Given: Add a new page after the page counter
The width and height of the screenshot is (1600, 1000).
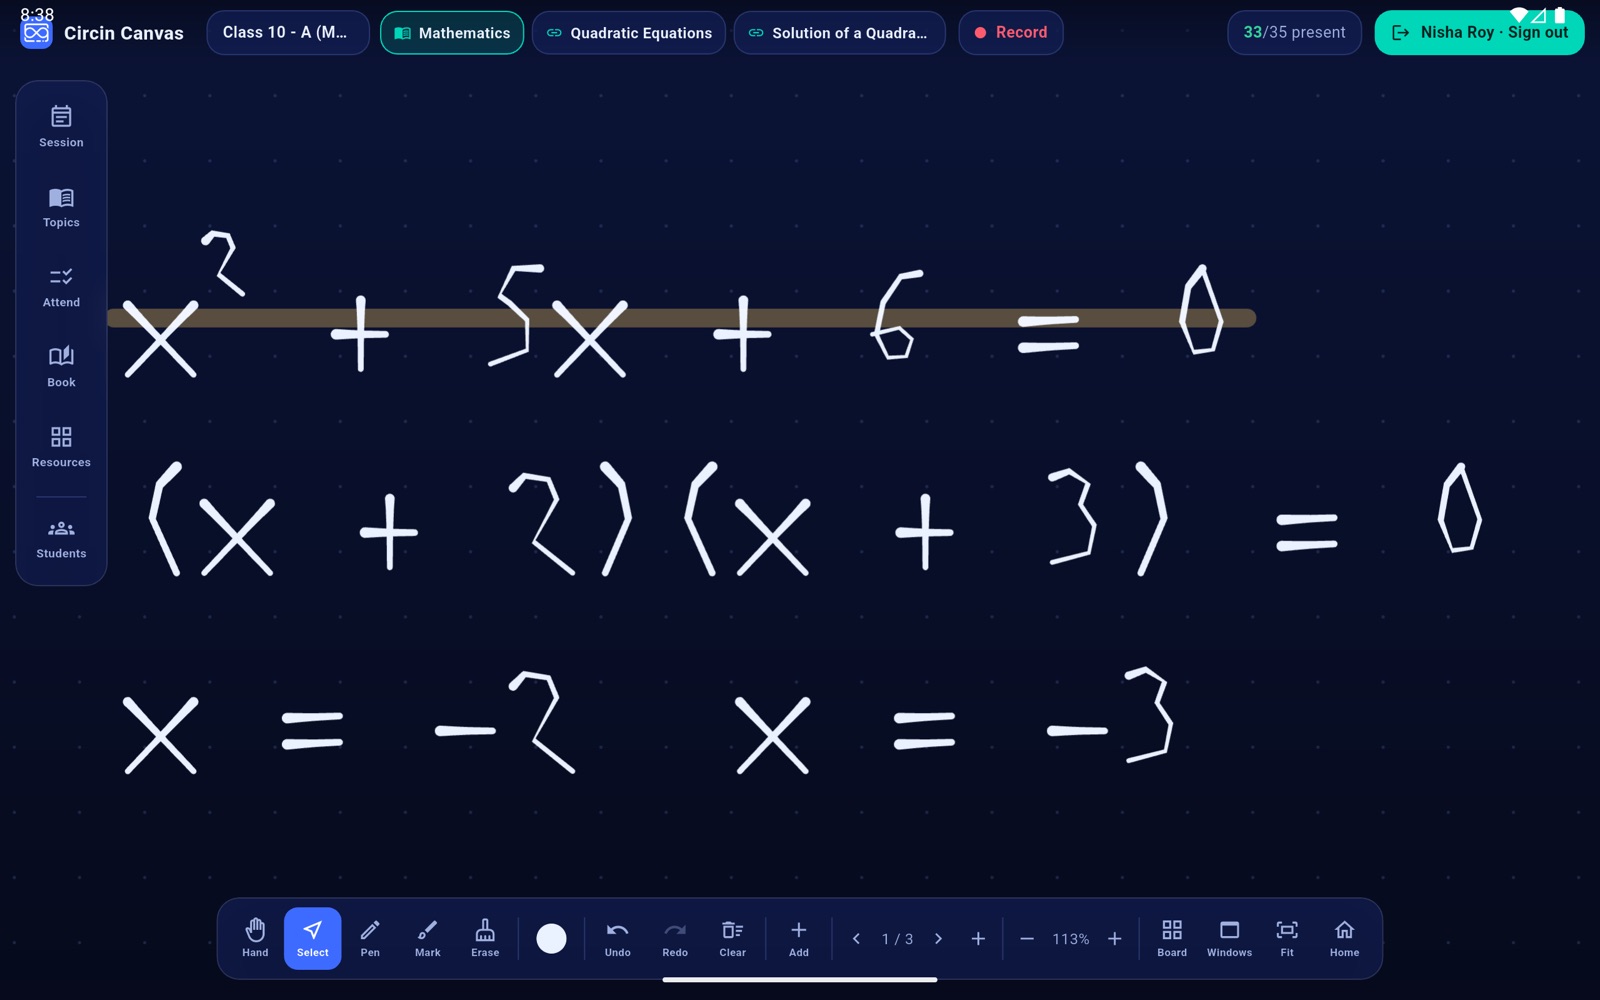Looking at the screenshot, I should [978, 939].
